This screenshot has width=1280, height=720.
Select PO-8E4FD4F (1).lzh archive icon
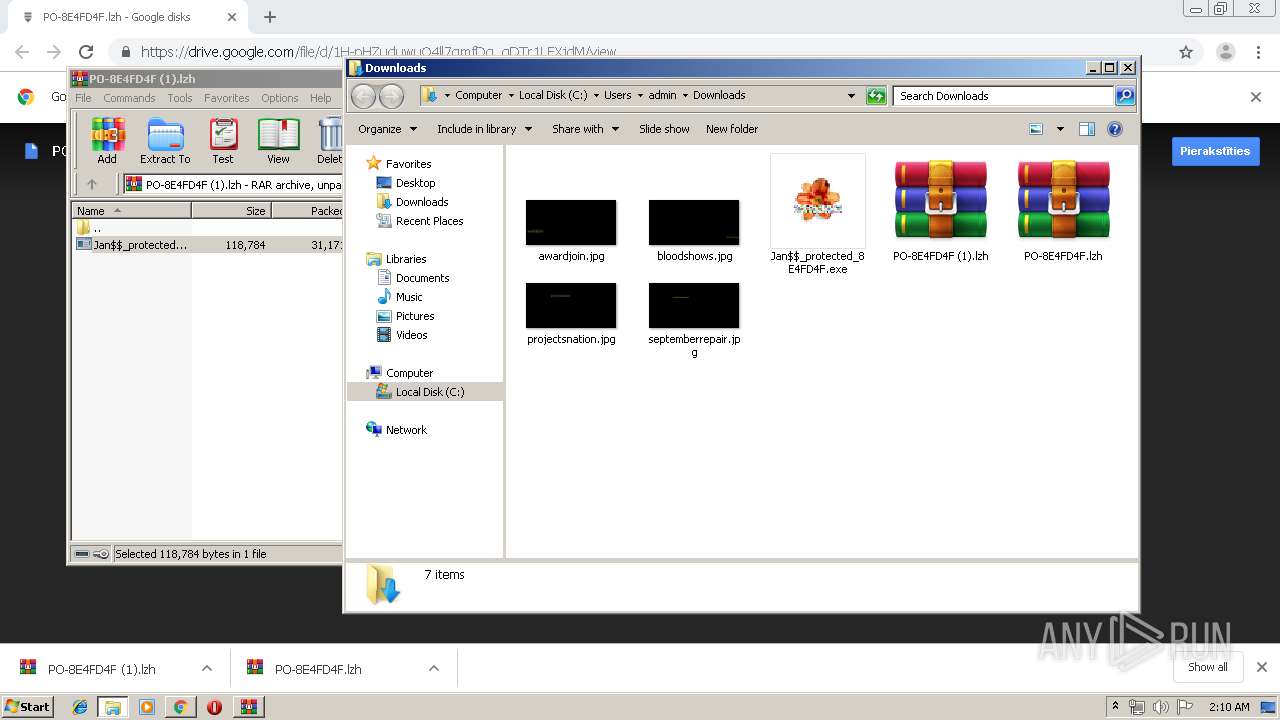pos(940,200)
